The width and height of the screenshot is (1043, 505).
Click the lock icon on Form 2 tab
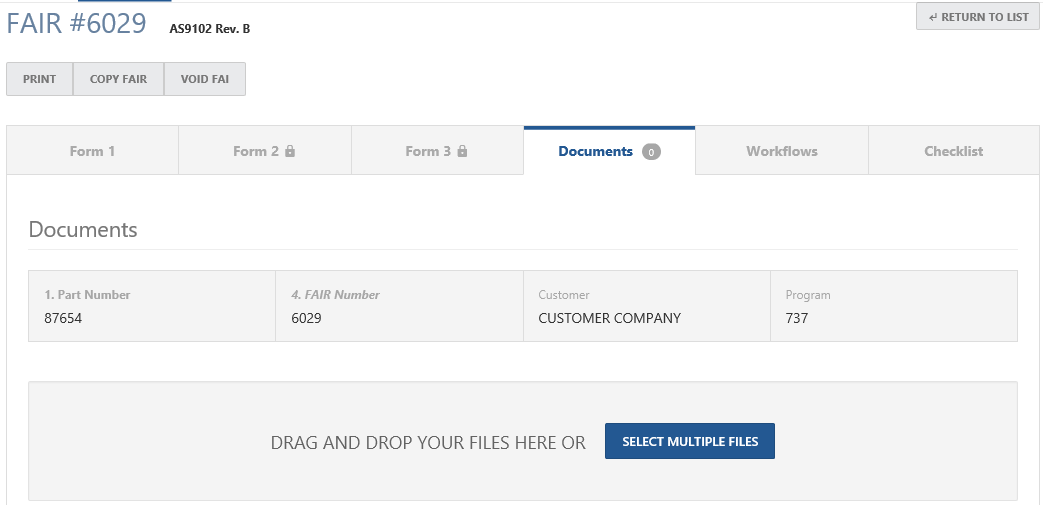point(290,151)
